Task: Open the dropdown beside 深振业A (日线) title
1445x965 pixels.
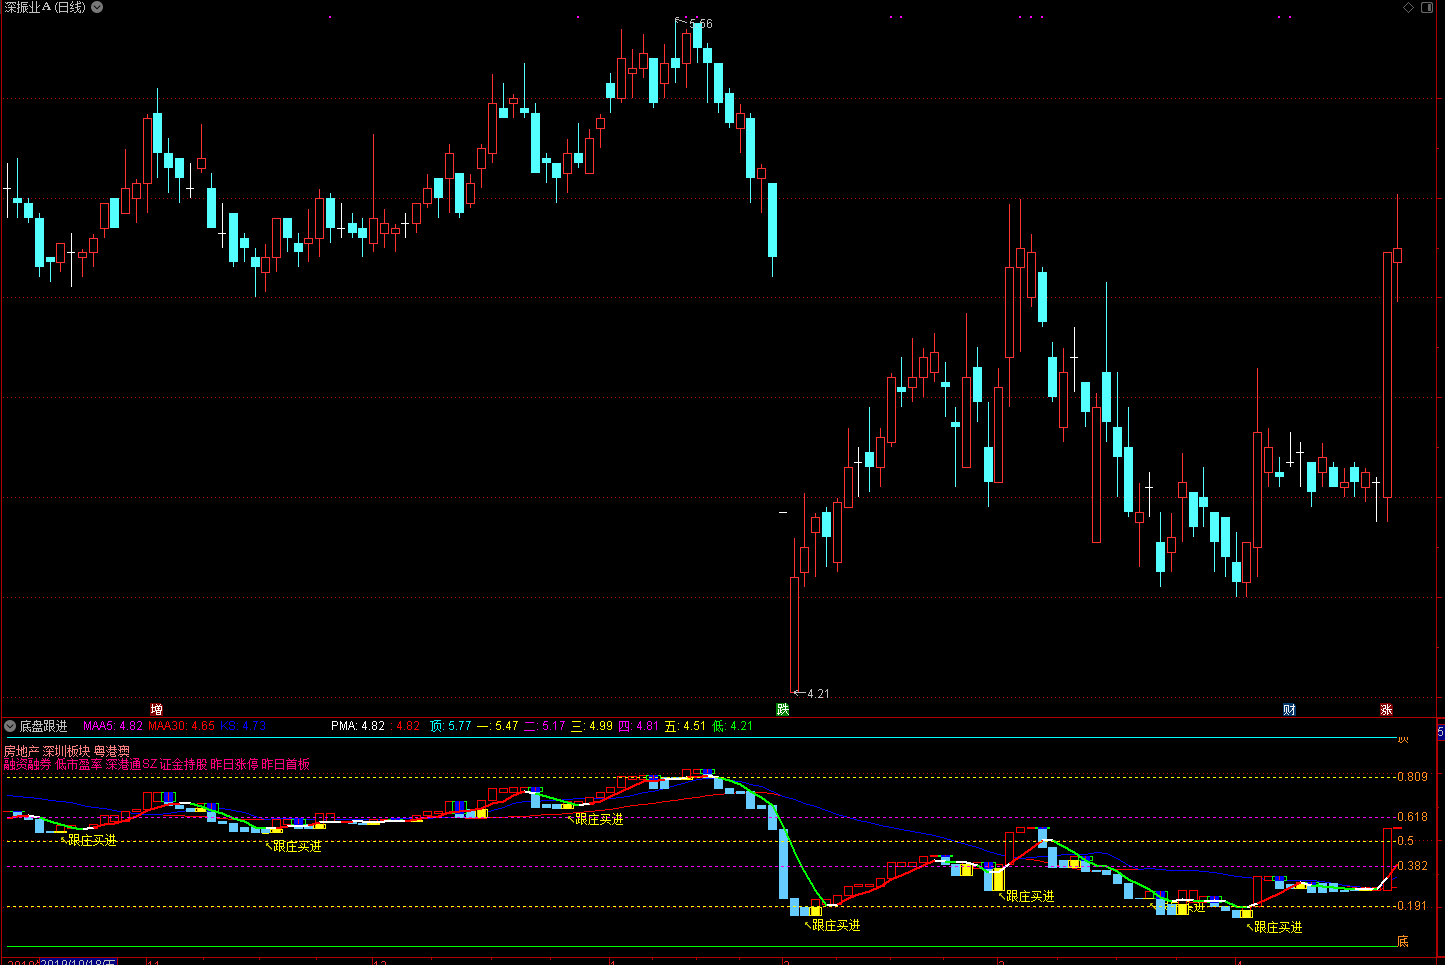Action: pos(97,7)
